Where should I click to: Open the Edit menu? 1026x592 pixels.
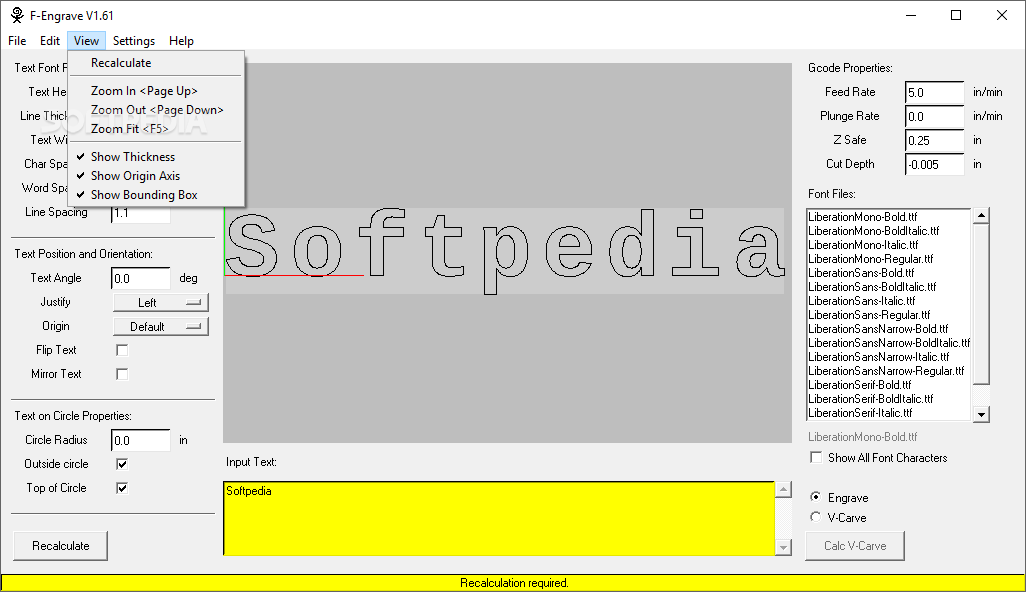pos(50,41)
